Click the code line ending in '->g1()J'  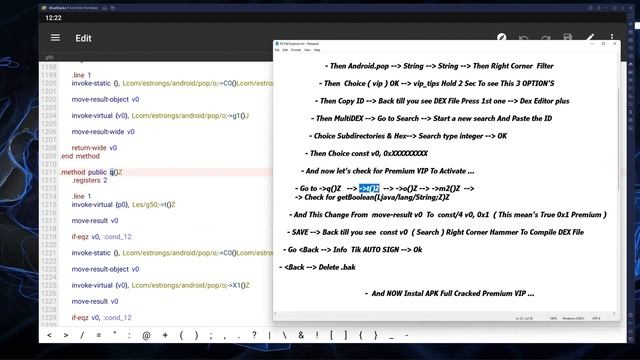tap(160, 116)
